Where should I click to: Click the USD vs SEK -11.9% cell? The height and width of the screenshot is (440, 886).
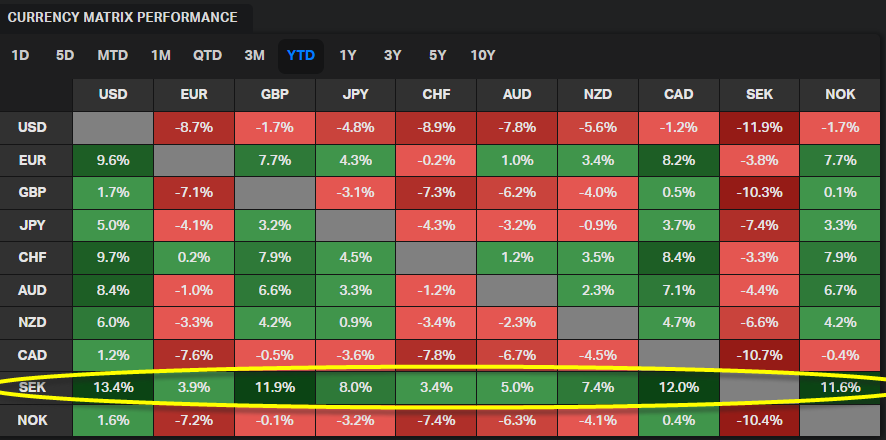click(x=760, y=128)
